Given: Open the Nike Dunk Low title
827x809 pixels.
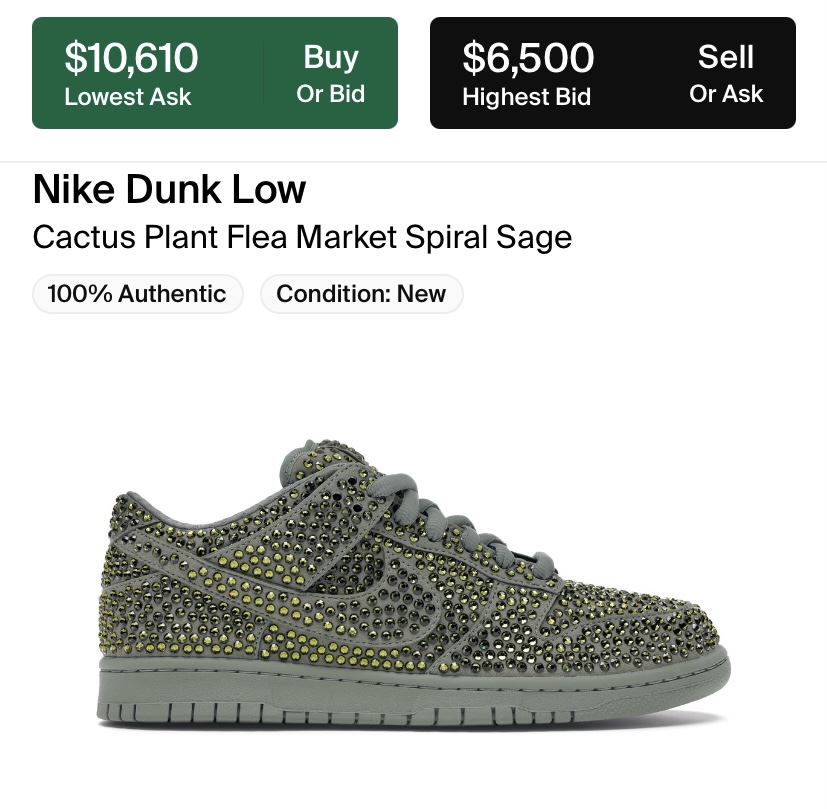Looking at the screenshot, I should [169, 189].
